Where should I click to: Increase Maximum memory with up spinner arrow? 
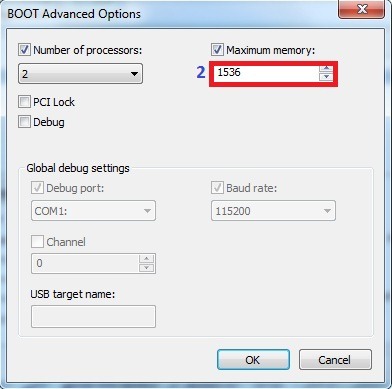point(326,69)
